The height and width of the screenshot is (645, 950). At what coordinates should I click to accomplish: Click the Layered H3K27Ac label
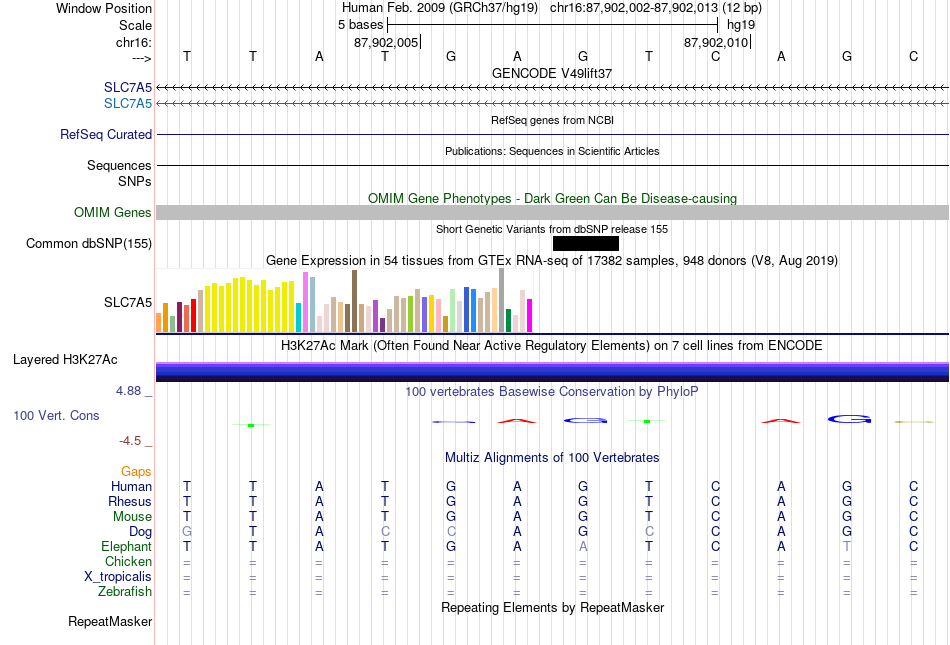(x=65, y=360)
